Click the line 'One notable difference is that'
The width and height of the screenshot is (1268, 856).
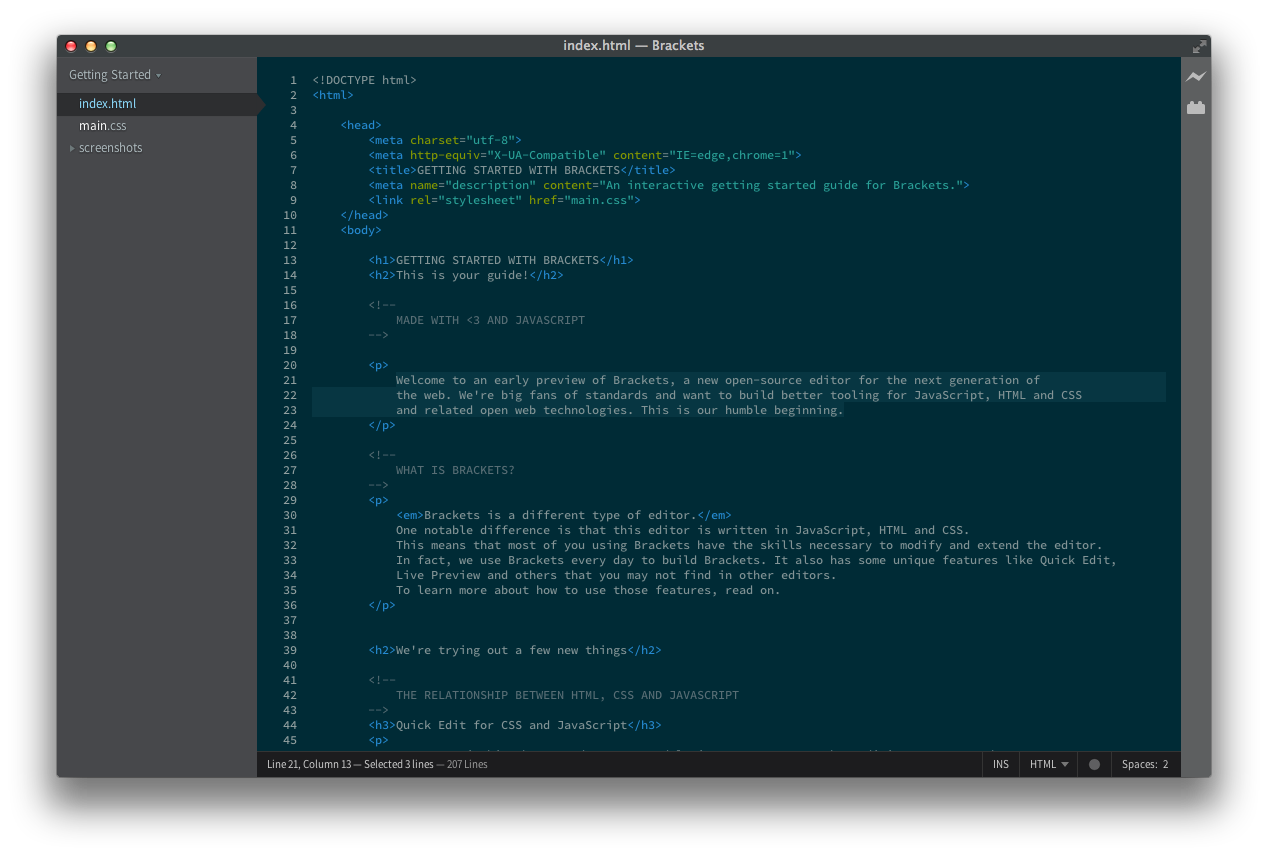pyautogui.click(x=683, y=530)
